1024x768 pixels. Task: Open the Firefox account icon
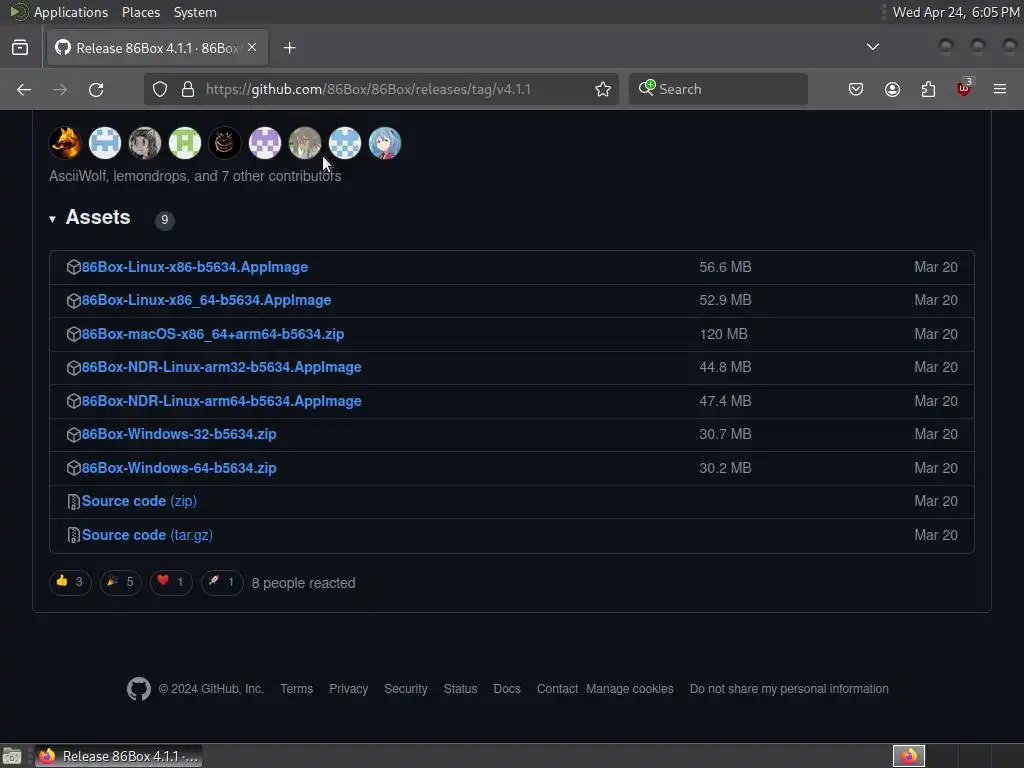point(892,89)
